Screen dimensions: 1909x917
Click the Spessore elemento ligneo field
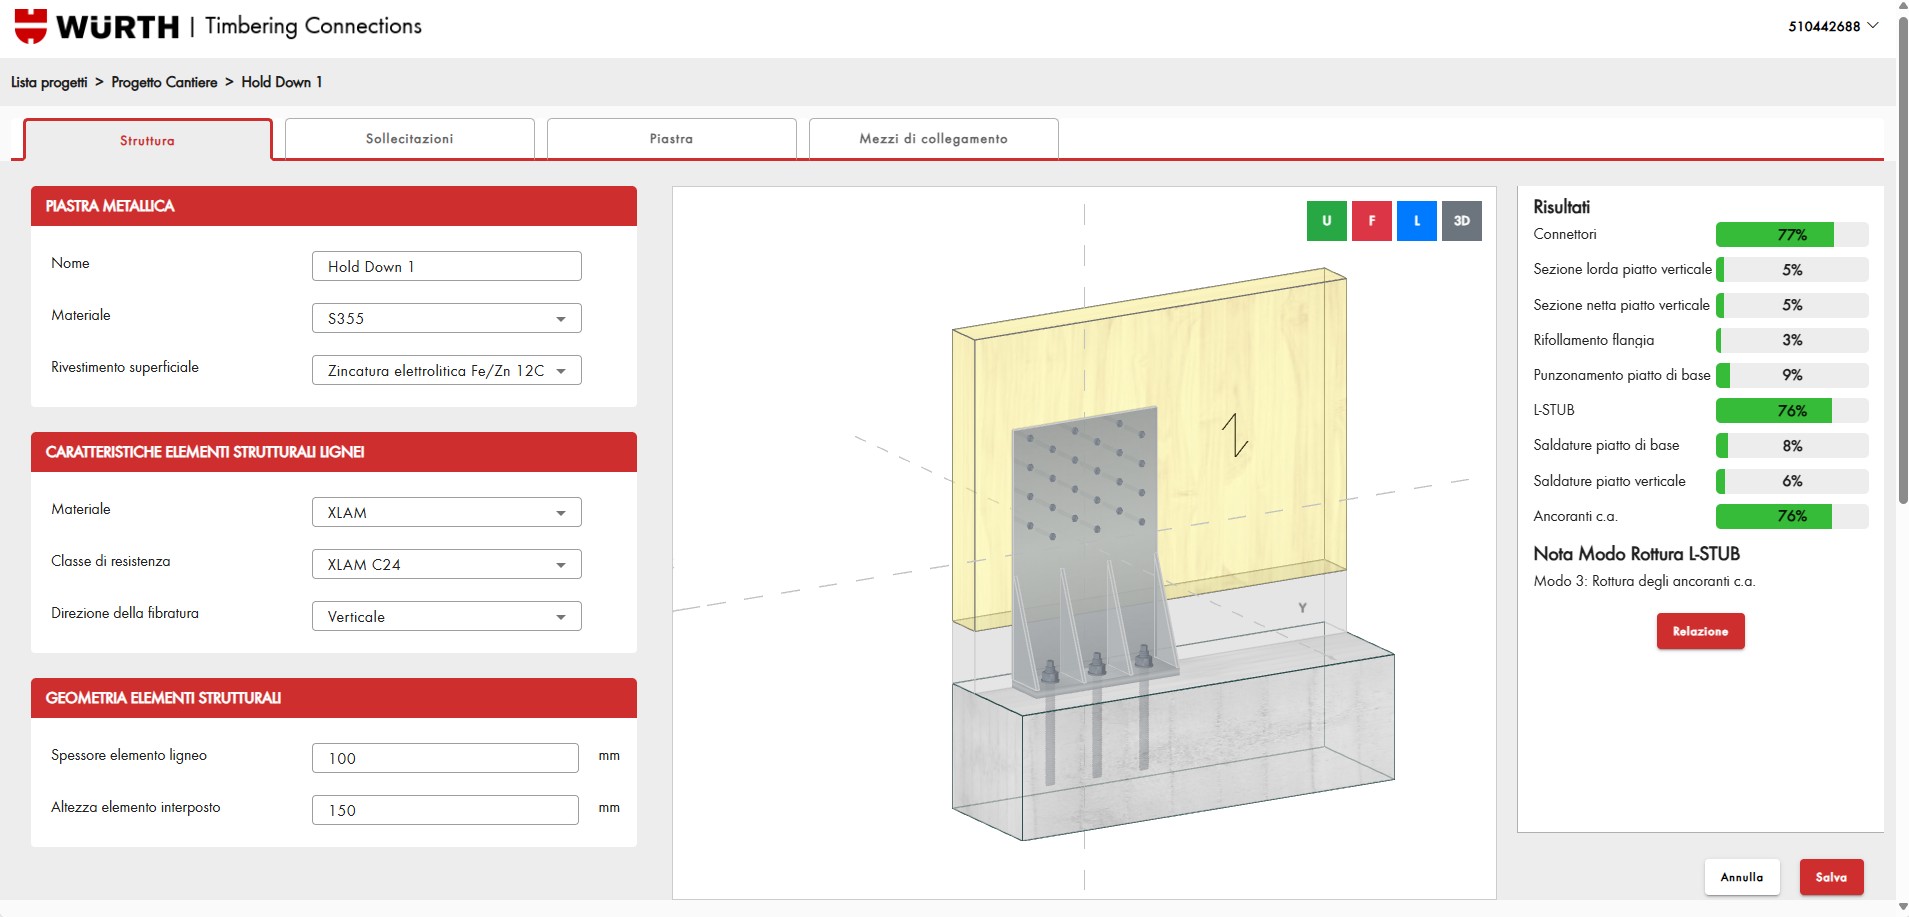click(445, 758)
